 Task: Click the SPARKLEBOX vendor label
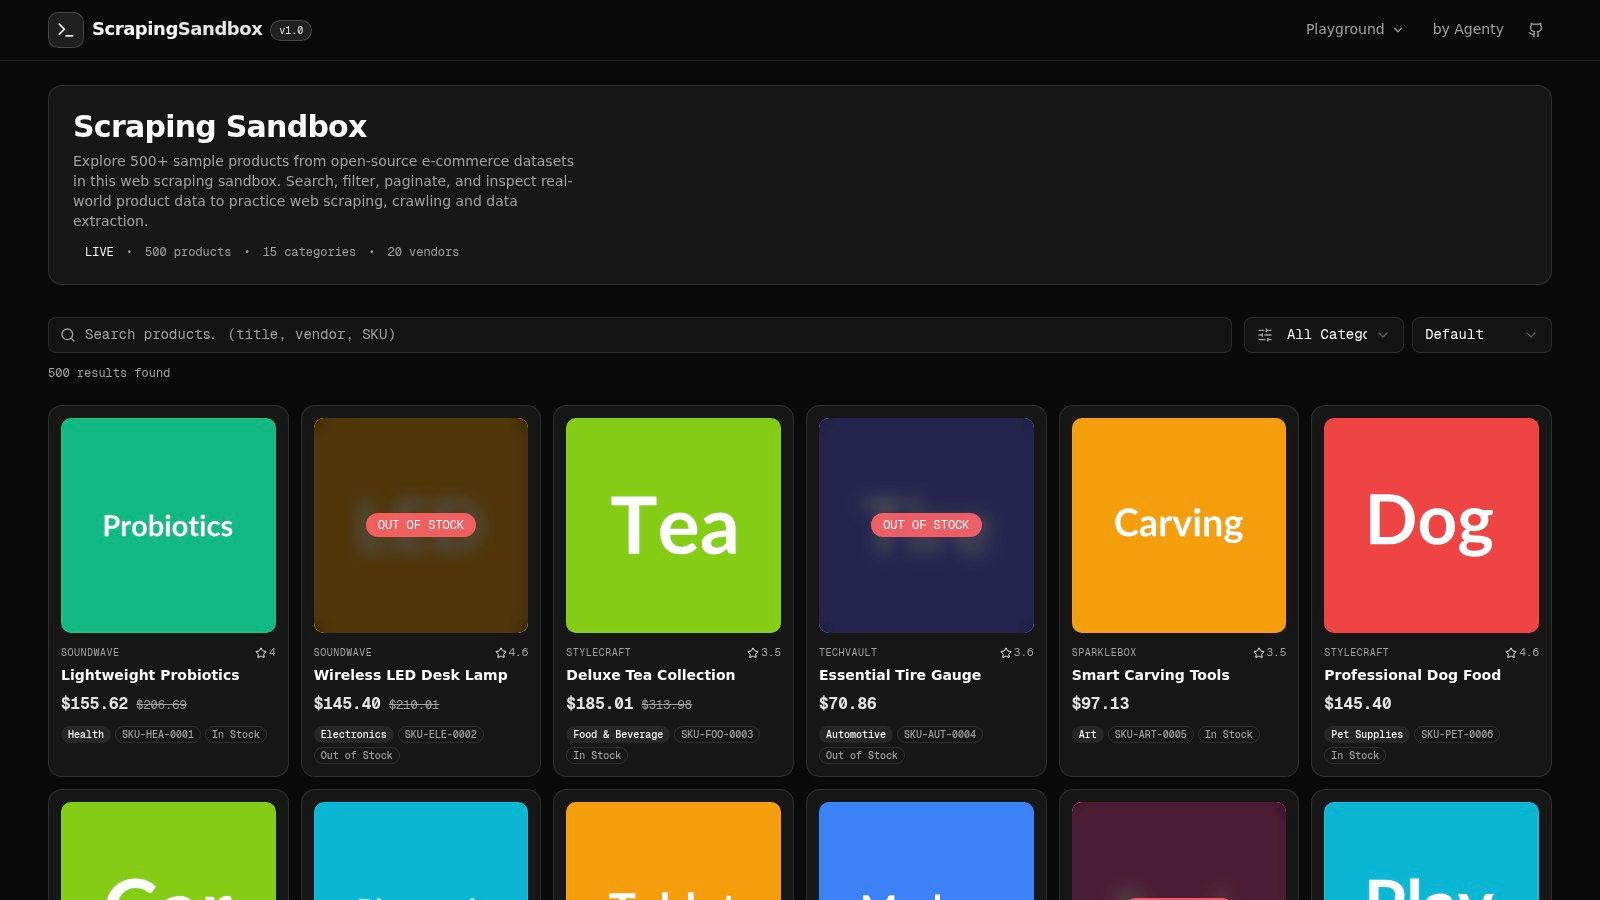click(1104, 653)
